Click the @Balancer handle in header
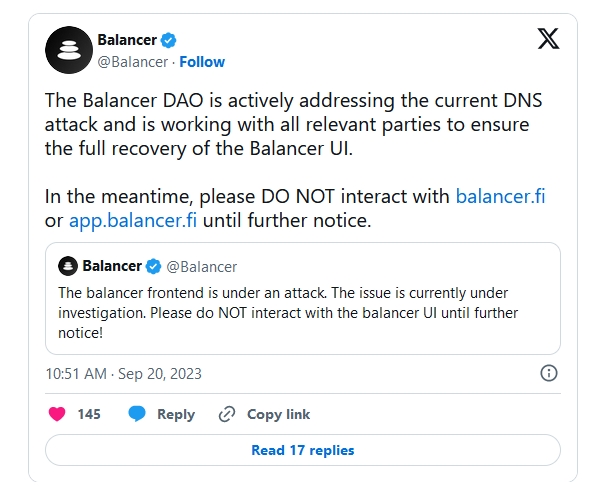 point(130,62)
